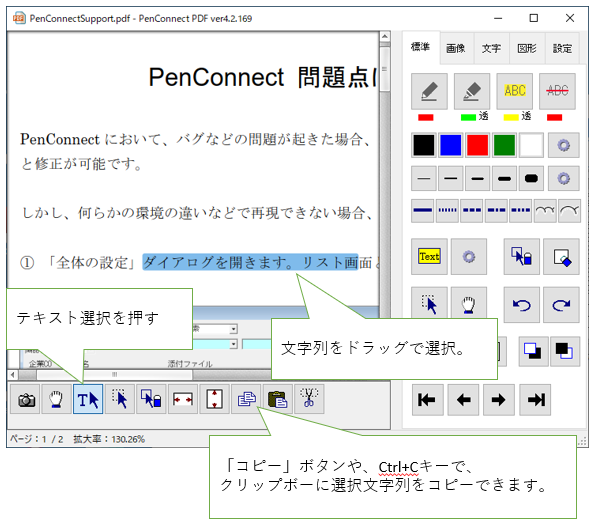
Task: Click the horizontal scrollbar left arrow
Action: 13,375
